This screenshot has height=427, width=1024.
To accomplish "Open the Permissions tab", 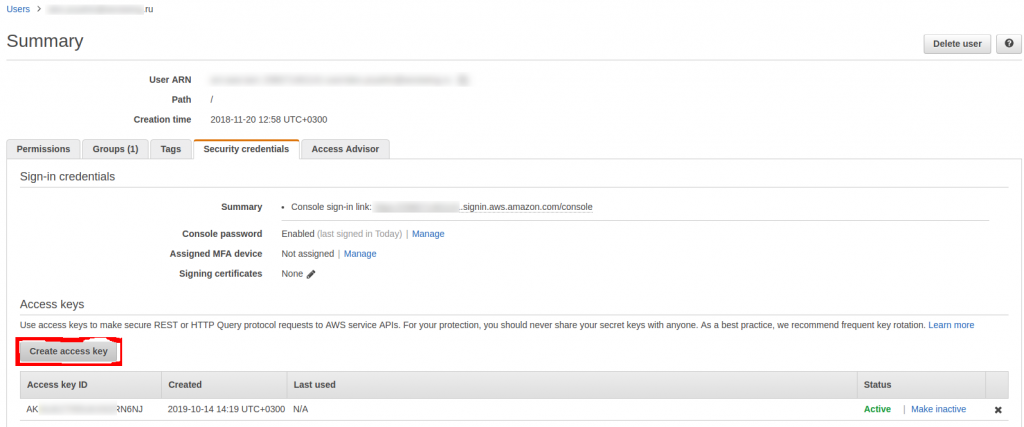I will pyautogui.click(x=43, y=149).
